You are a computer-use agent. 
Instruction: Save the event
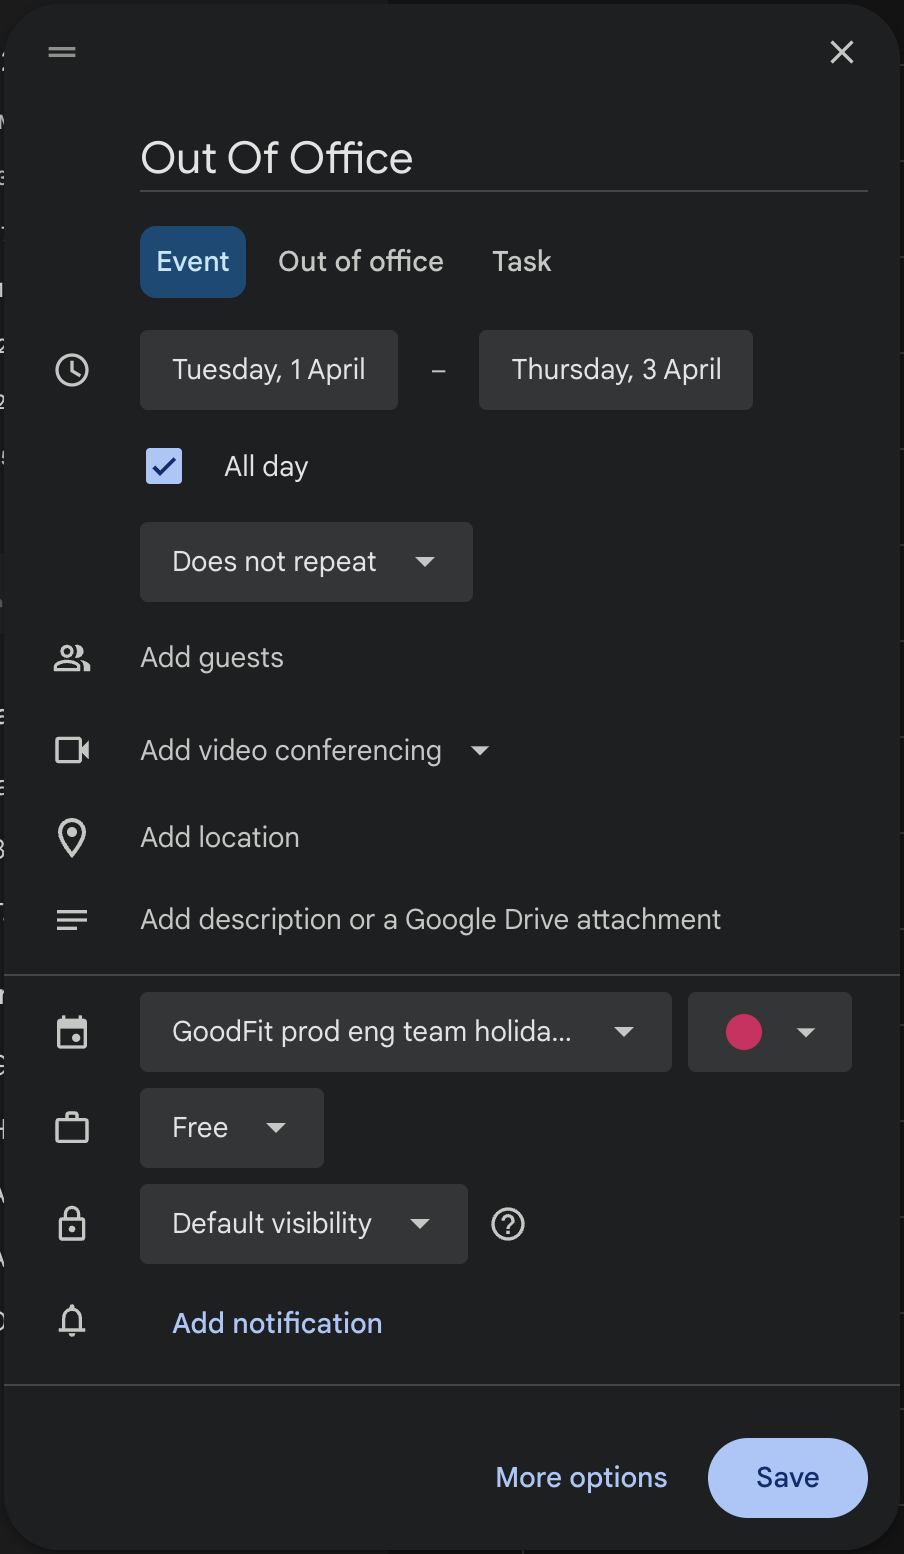coord(787,1478)
